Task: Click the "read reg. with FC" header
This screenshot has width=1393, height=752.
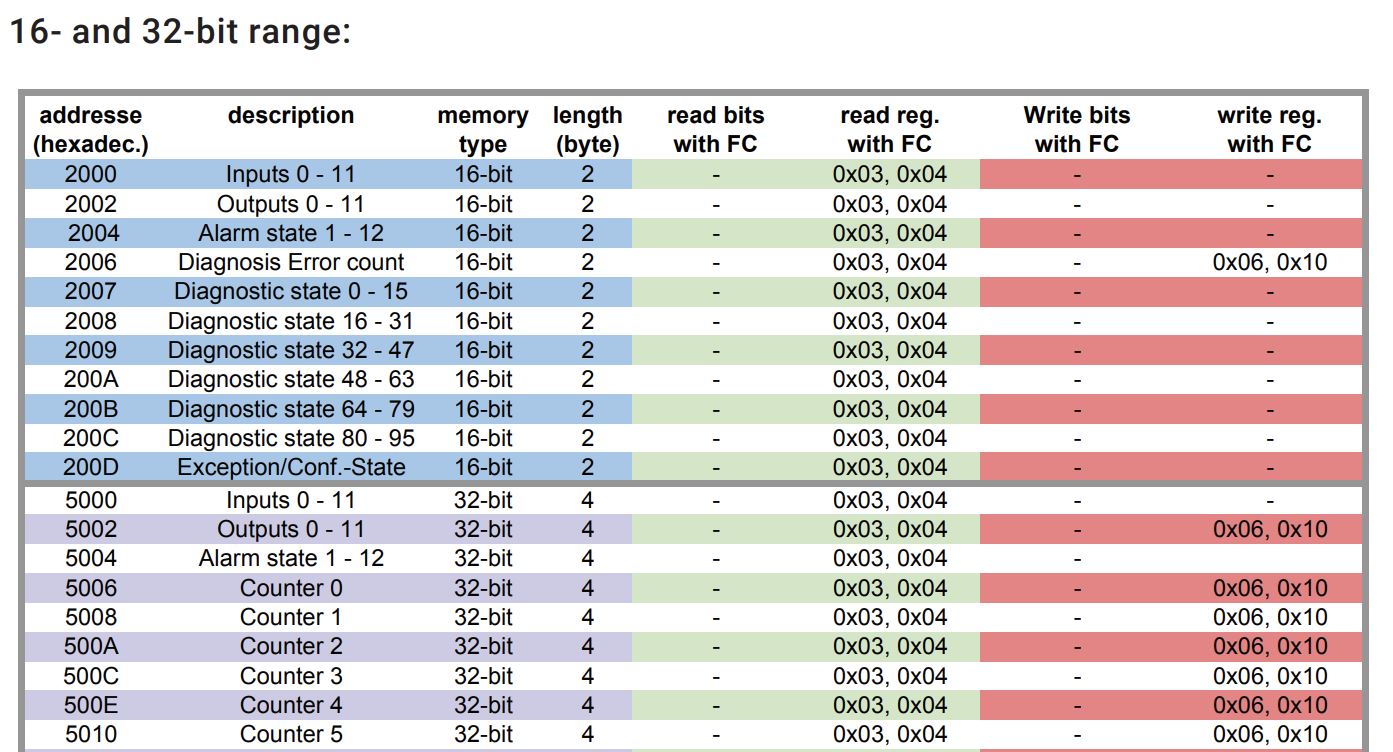Action: click(x=889, y=130)
